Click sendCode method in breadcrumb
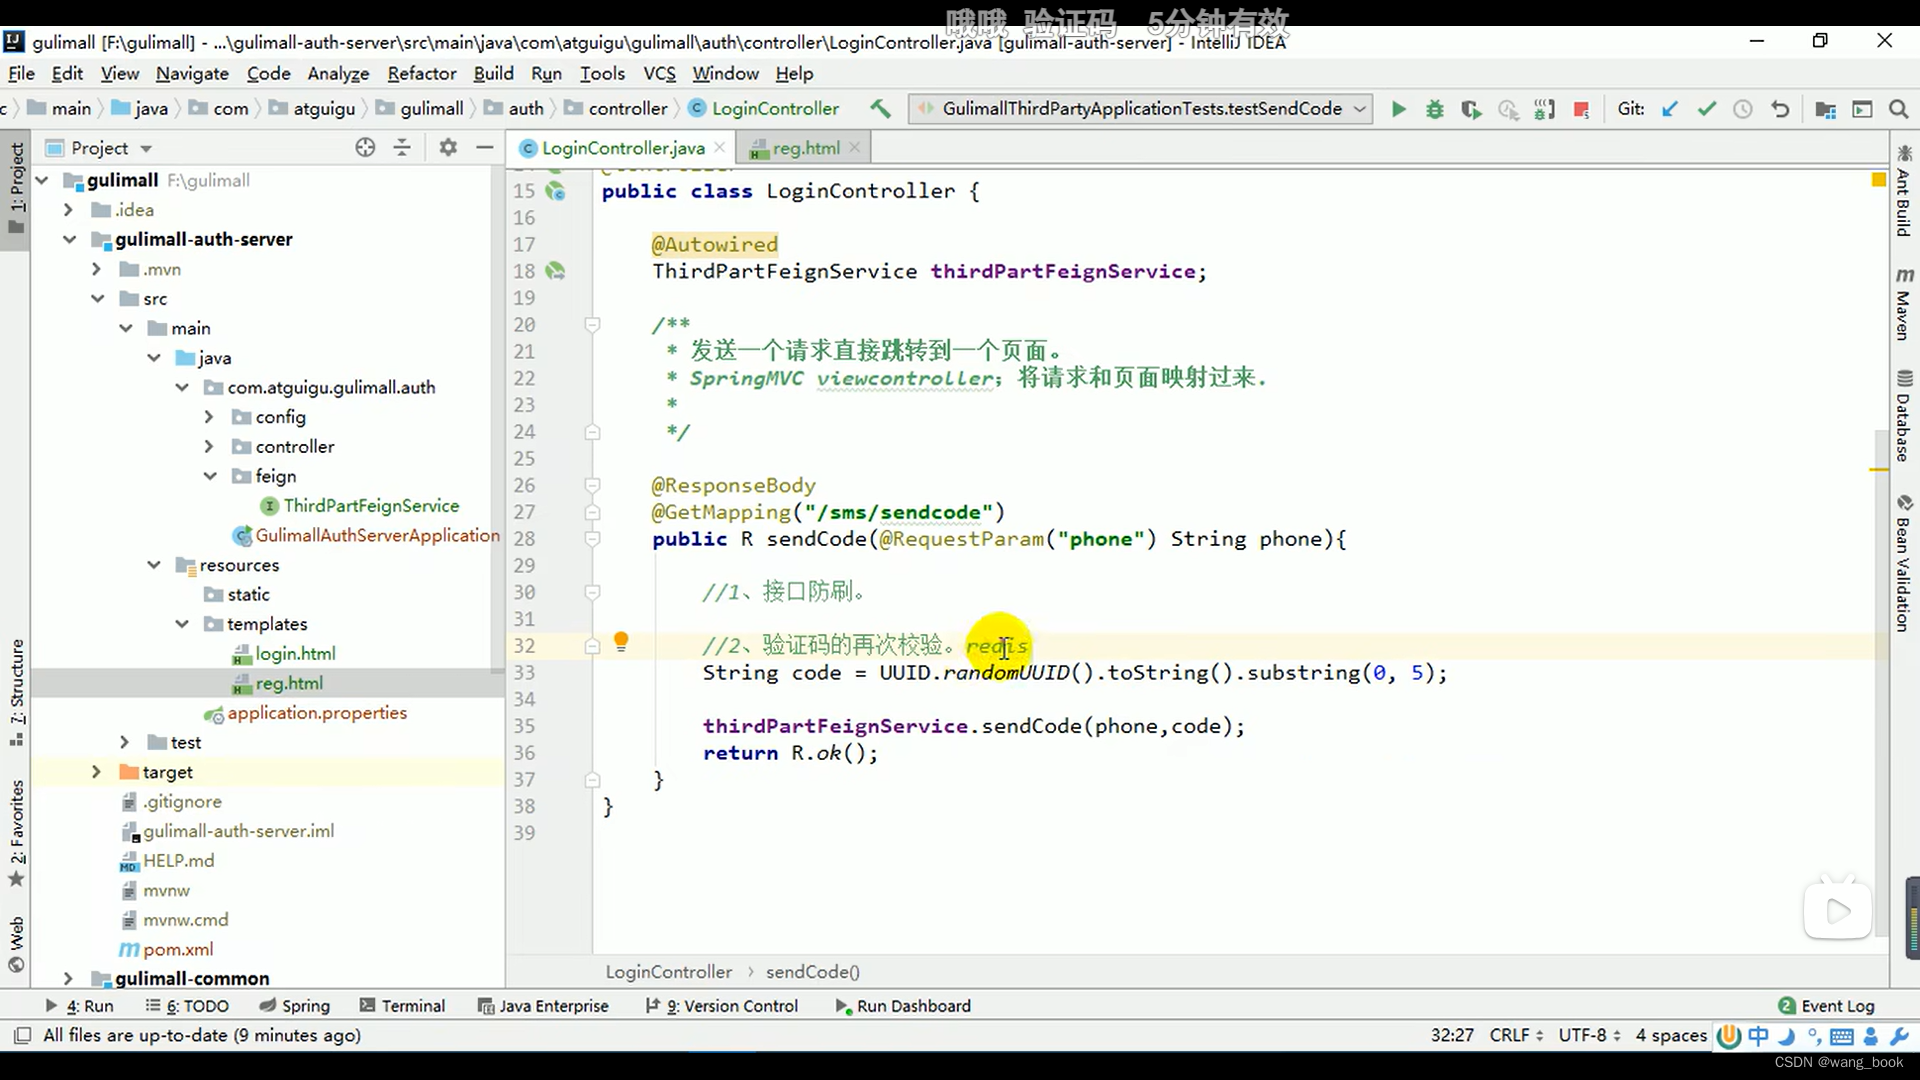Viewport: 1920px width, 1080px height. coord(812,972)
